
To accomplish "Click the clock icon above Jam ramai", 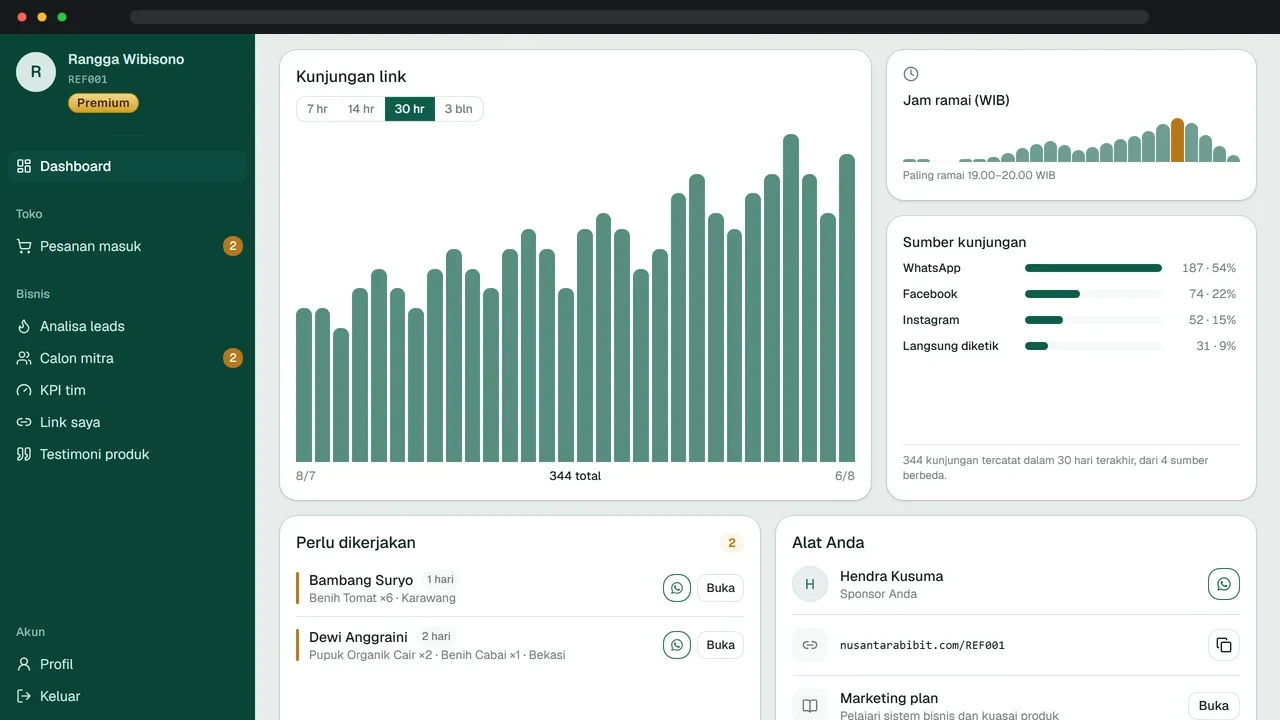I will pyautogui.click(x=911, y=74).
